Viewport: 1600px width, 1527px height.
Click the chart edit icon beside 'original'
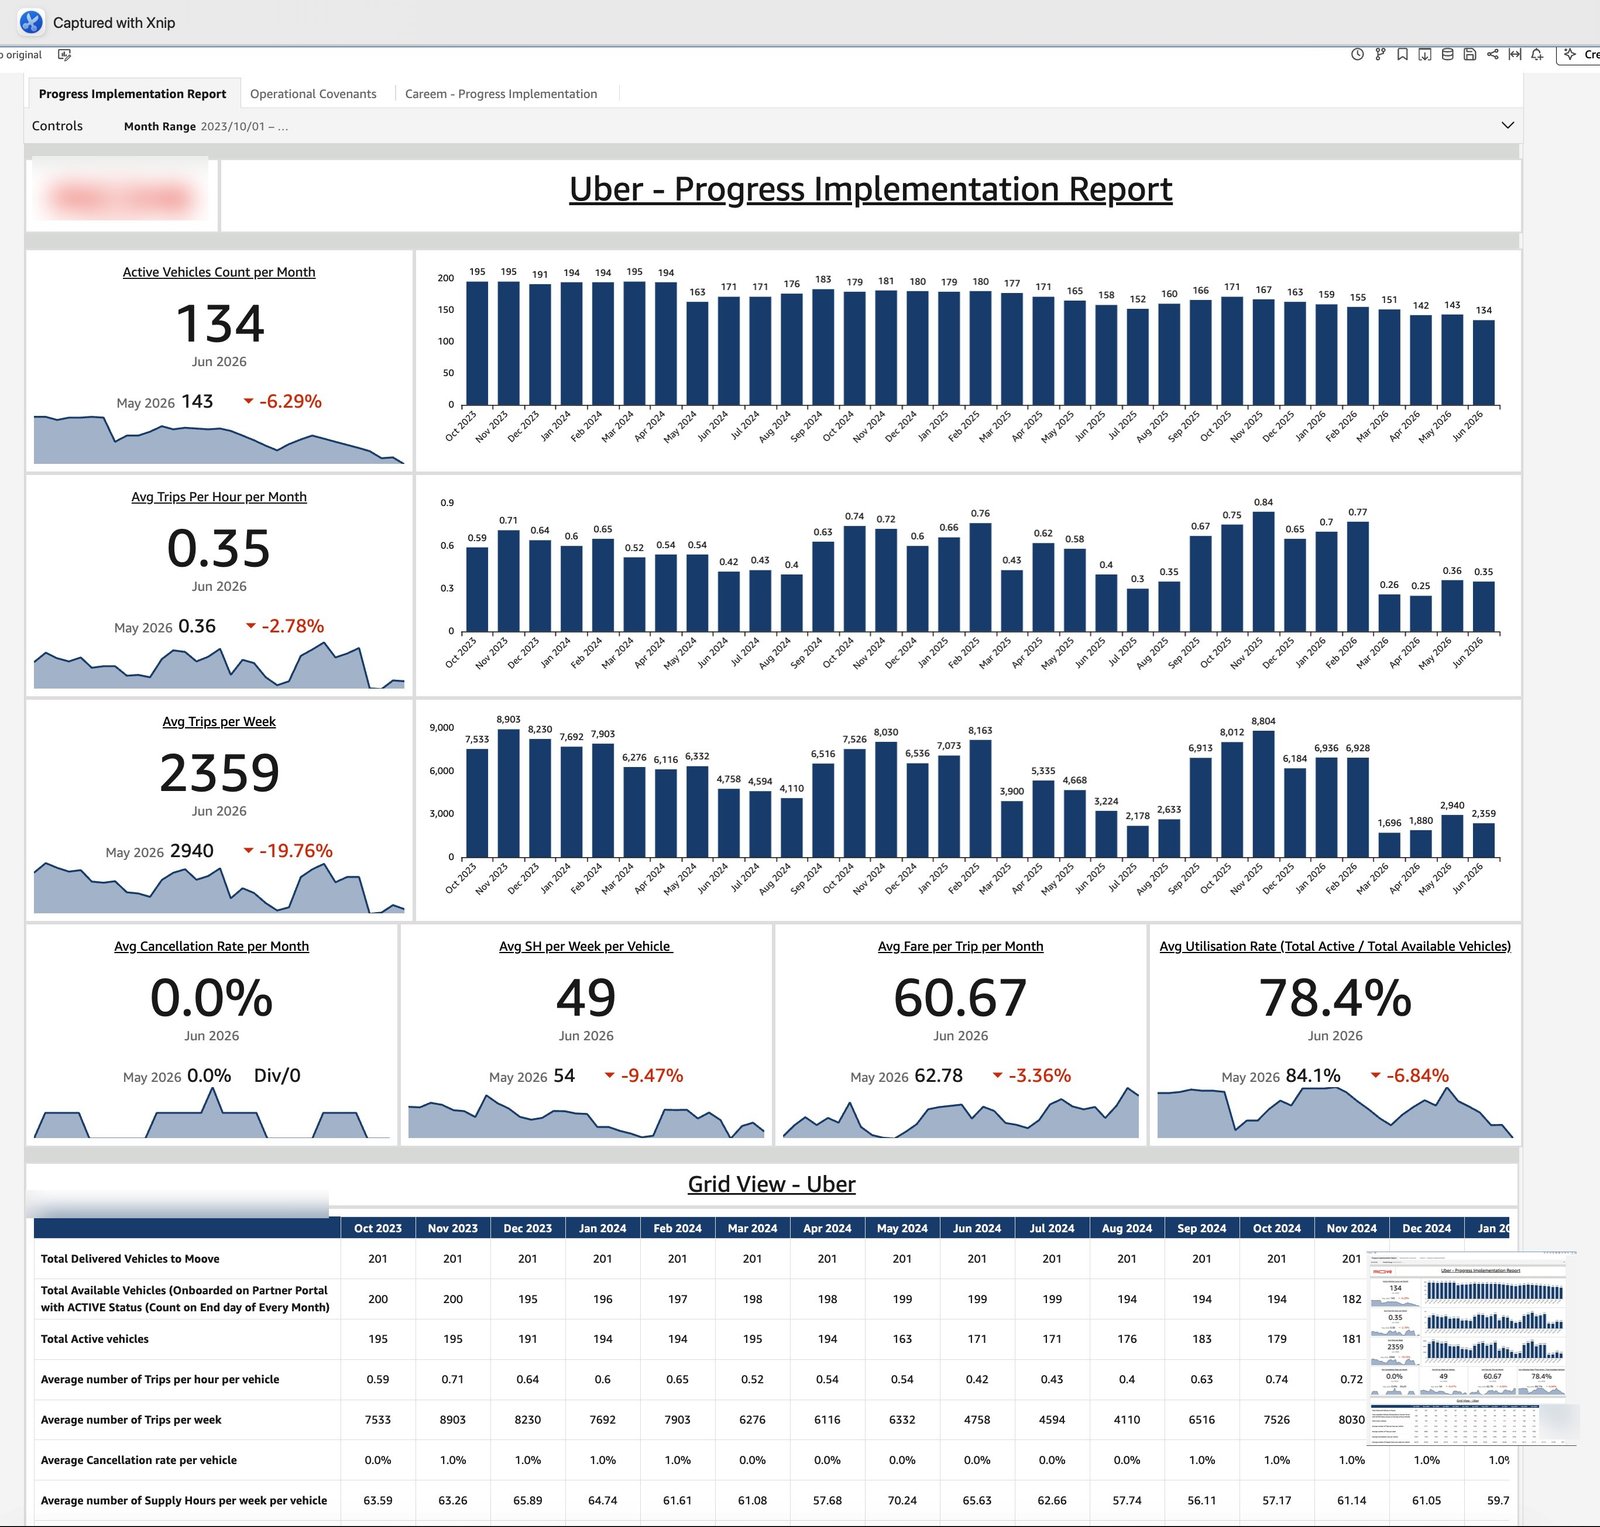click(x=65, y=55)
